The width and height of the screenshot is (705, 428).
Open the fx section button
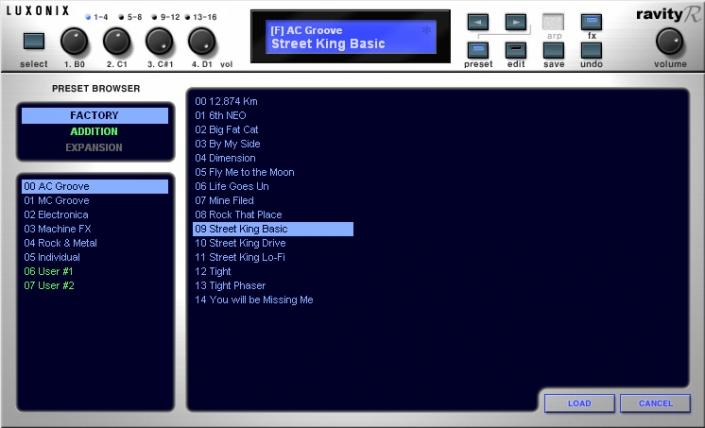tap(591, 22)
